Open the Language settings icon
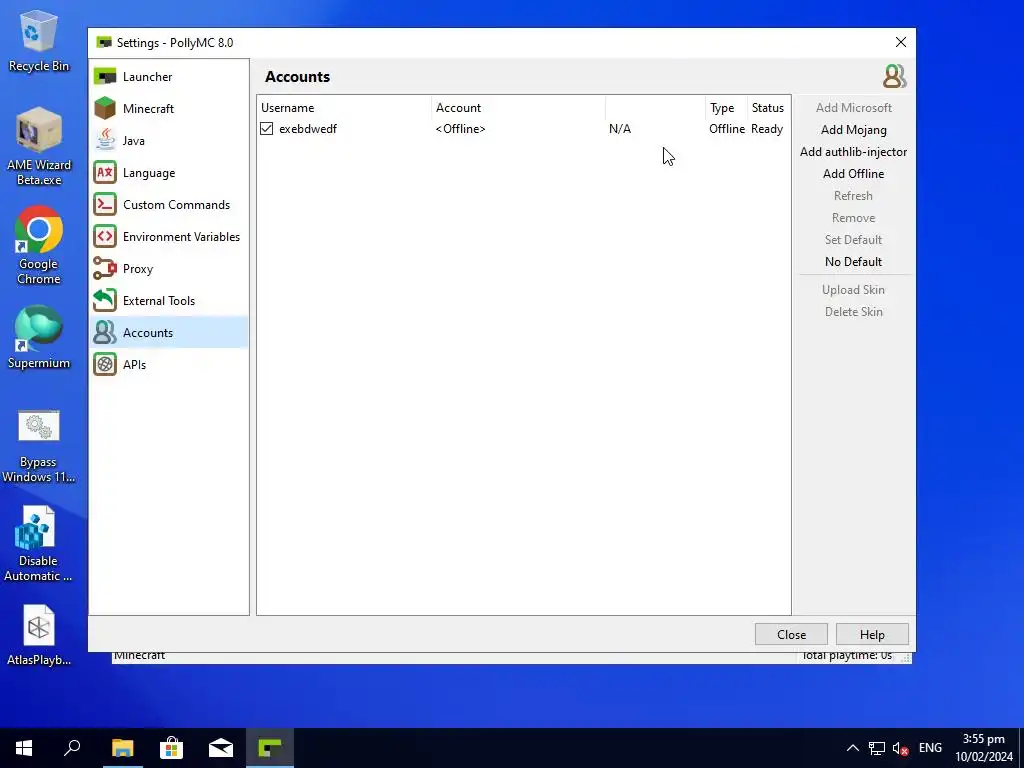 (x=104, y=172)
